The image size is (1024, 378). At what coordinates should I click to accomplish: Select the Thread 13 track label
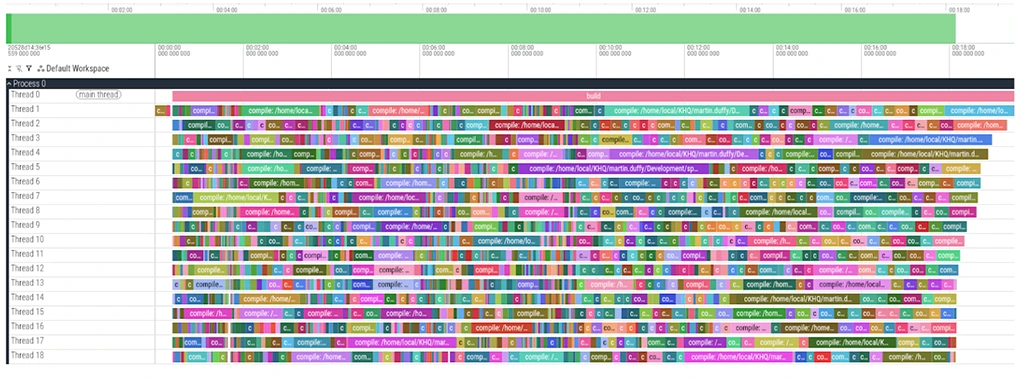pyautogui.click(x=27, y=283)
